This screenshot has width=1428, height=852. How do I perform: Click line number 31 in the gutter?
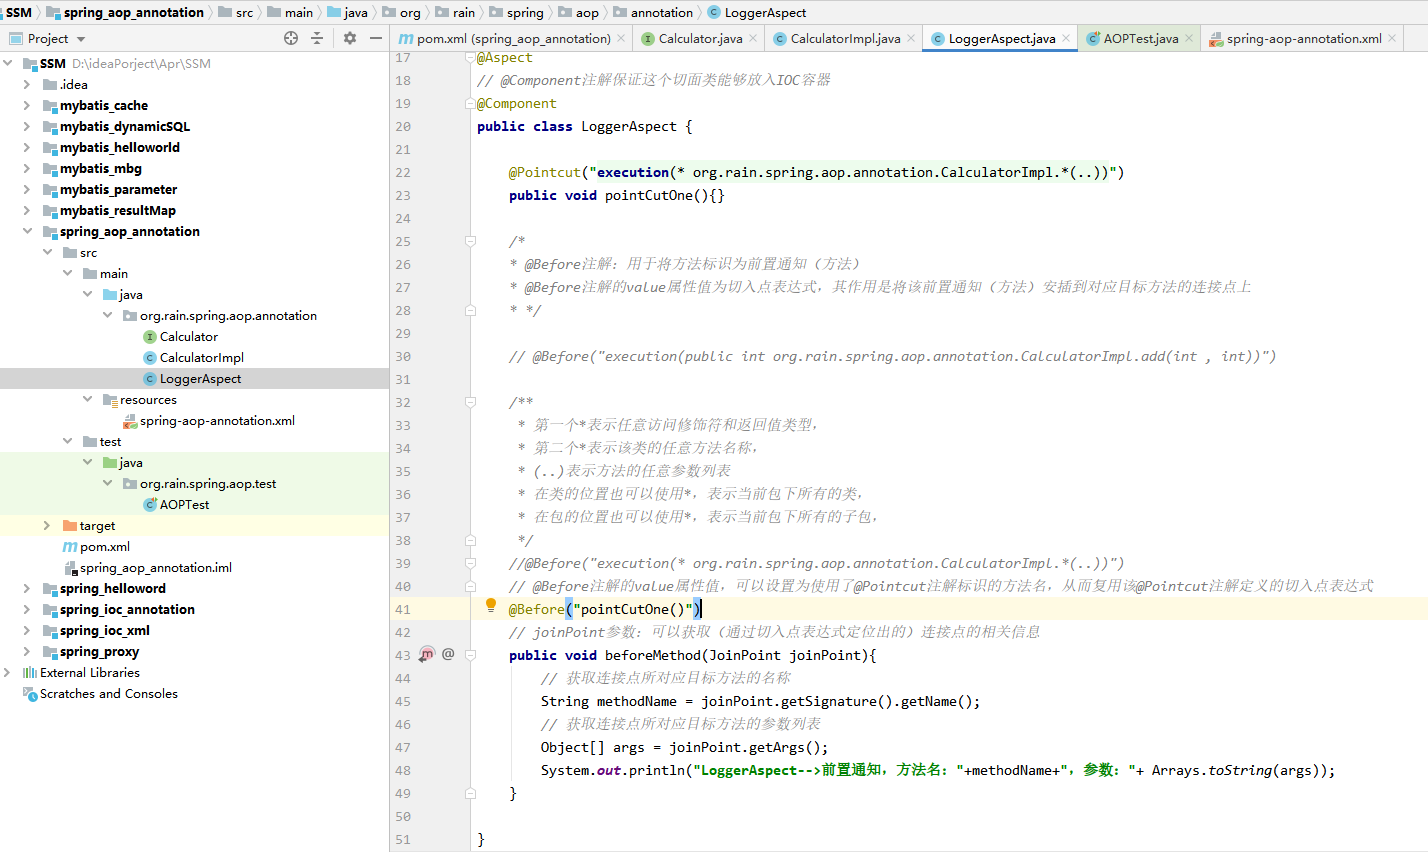pyautogui.click(x=403, y=379)
